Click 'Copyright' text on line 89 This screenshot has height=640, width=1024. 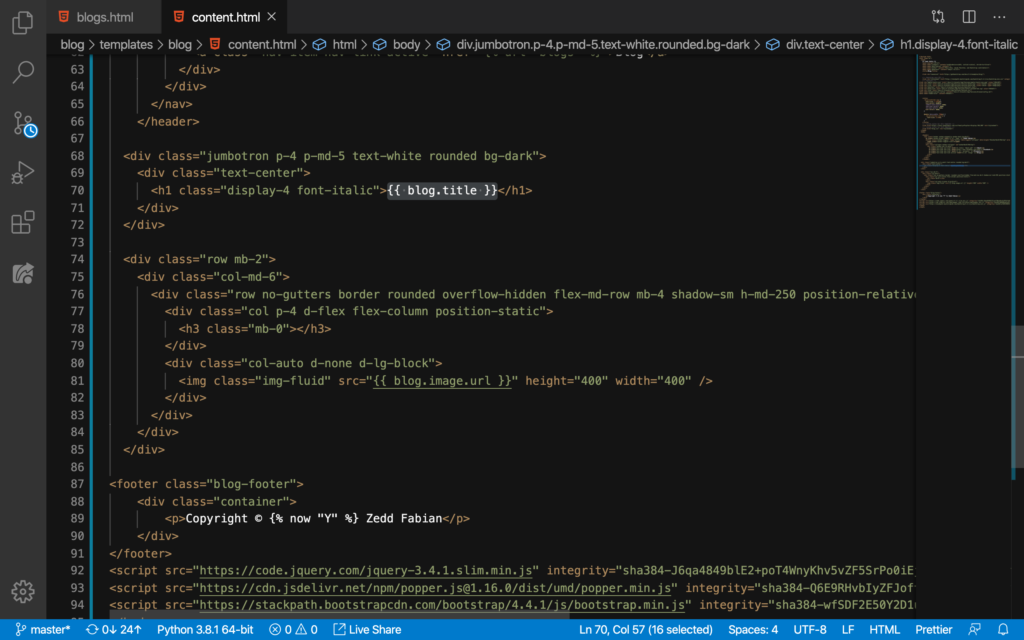click(x=217, y=519)
